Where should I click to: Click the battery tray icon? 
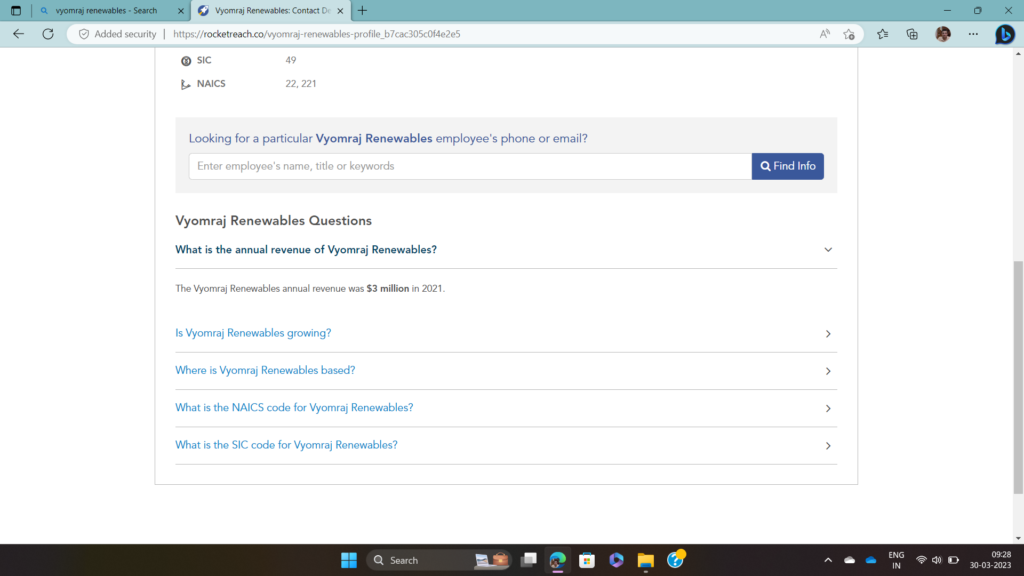point(953,560)
